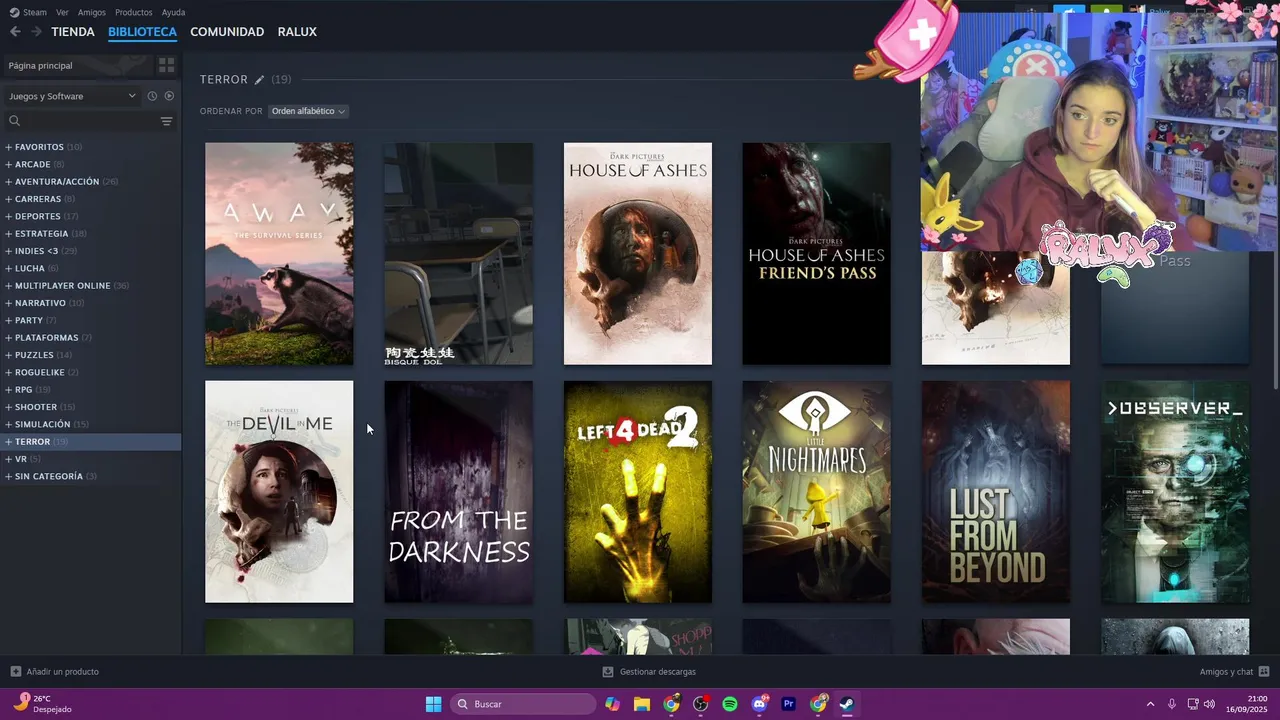Click the library search magnifier icon
Screen dimensions: 1280x720
click(x=14, y=121)
